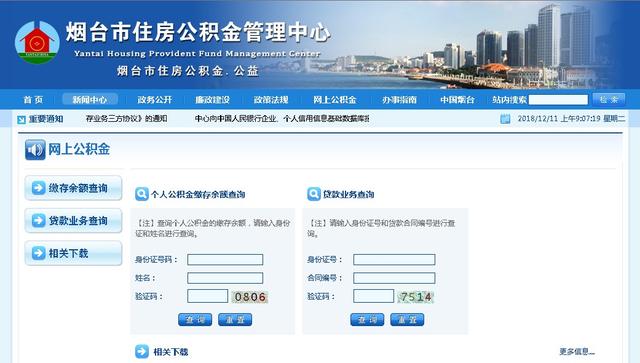Image resolution: width=640 pixels, height=363 pixels.
Task: Click the calendar icon beside the date
Action: pos(505,119)
